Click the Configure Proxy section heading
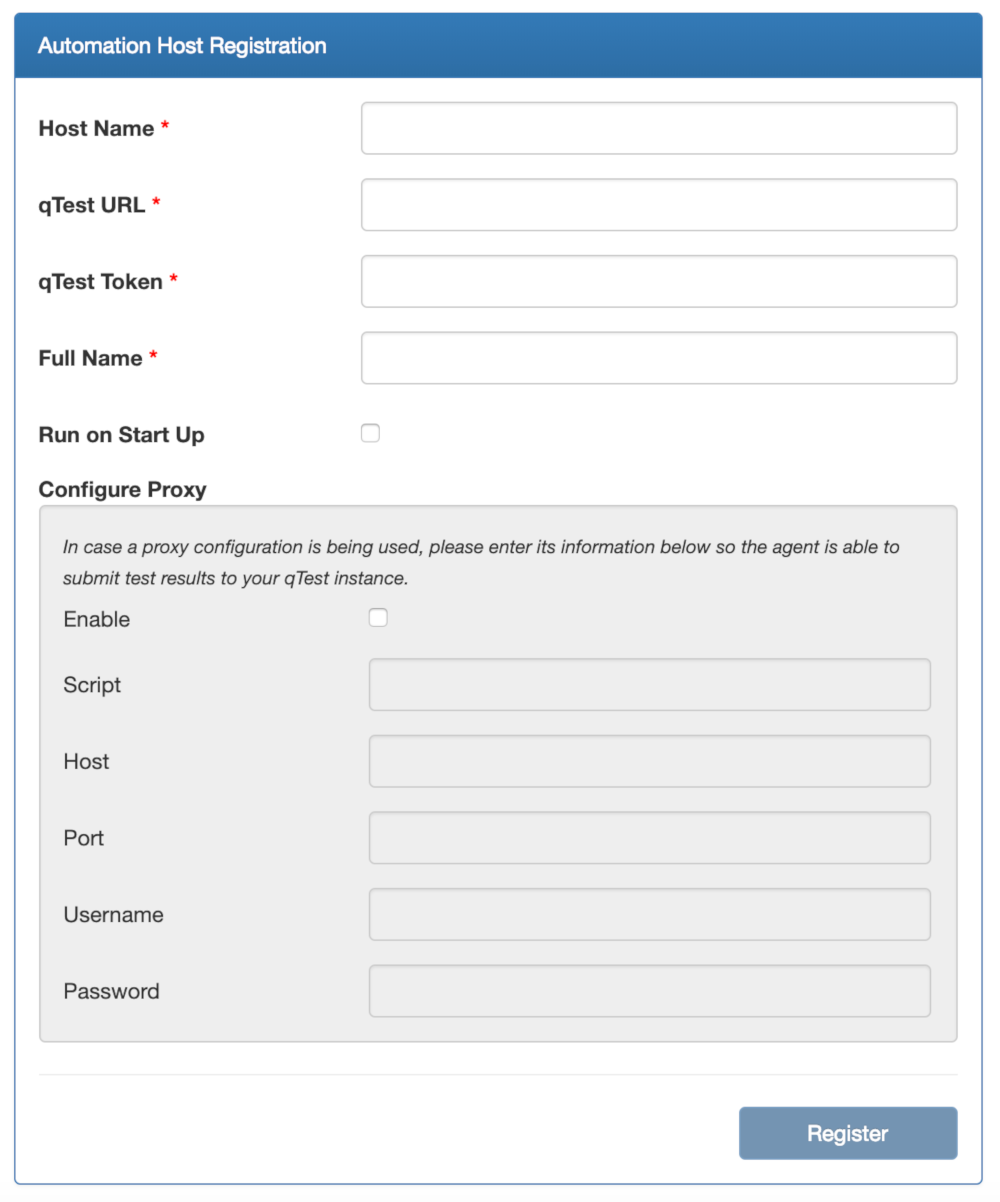The image size is (1000, 1202). pos(122,489)
